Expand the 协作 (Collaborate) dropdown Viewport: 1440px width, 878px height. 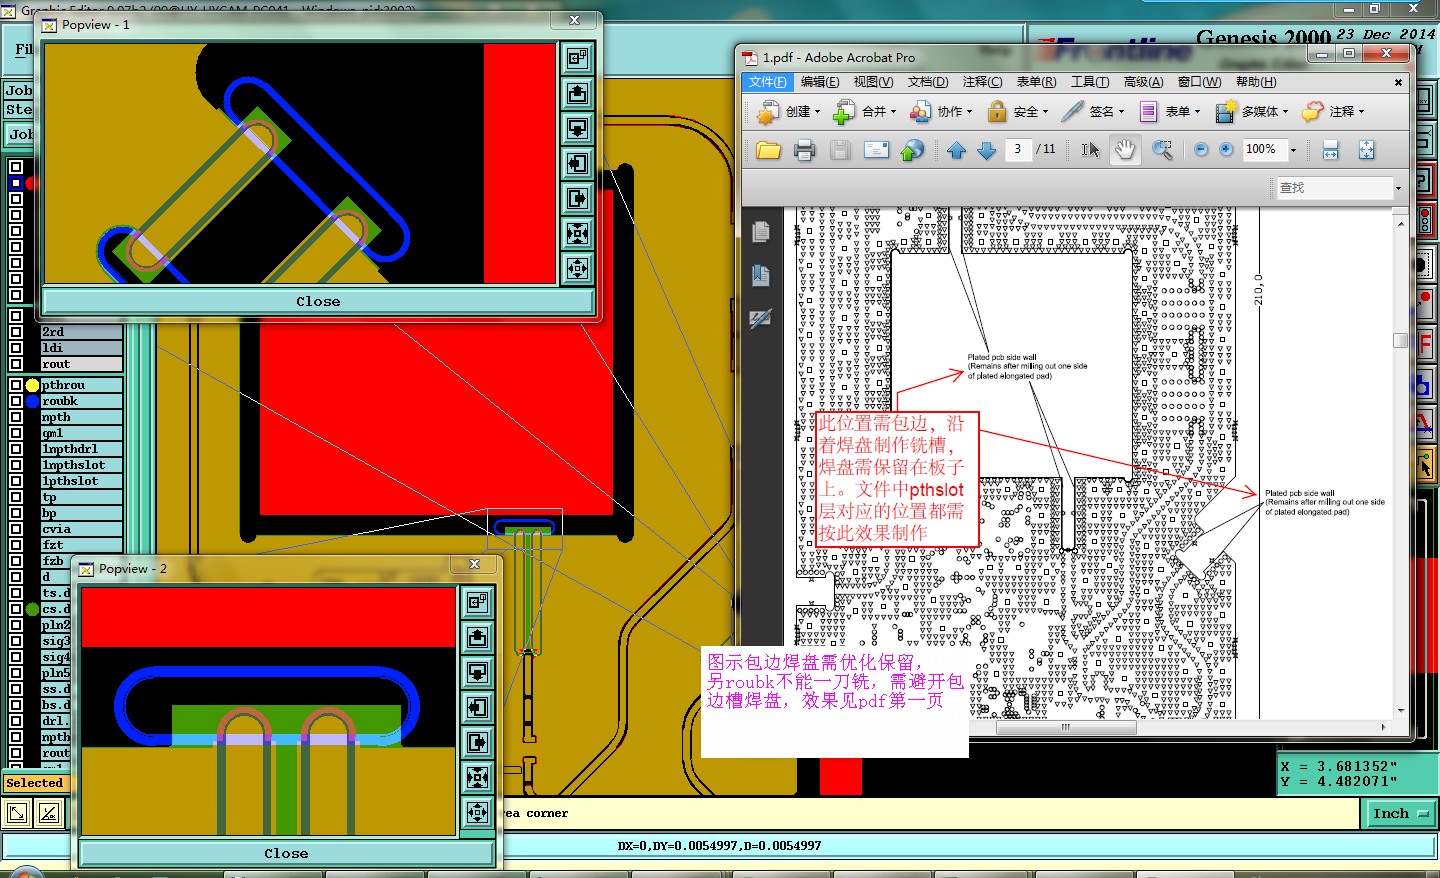(969, 112)
